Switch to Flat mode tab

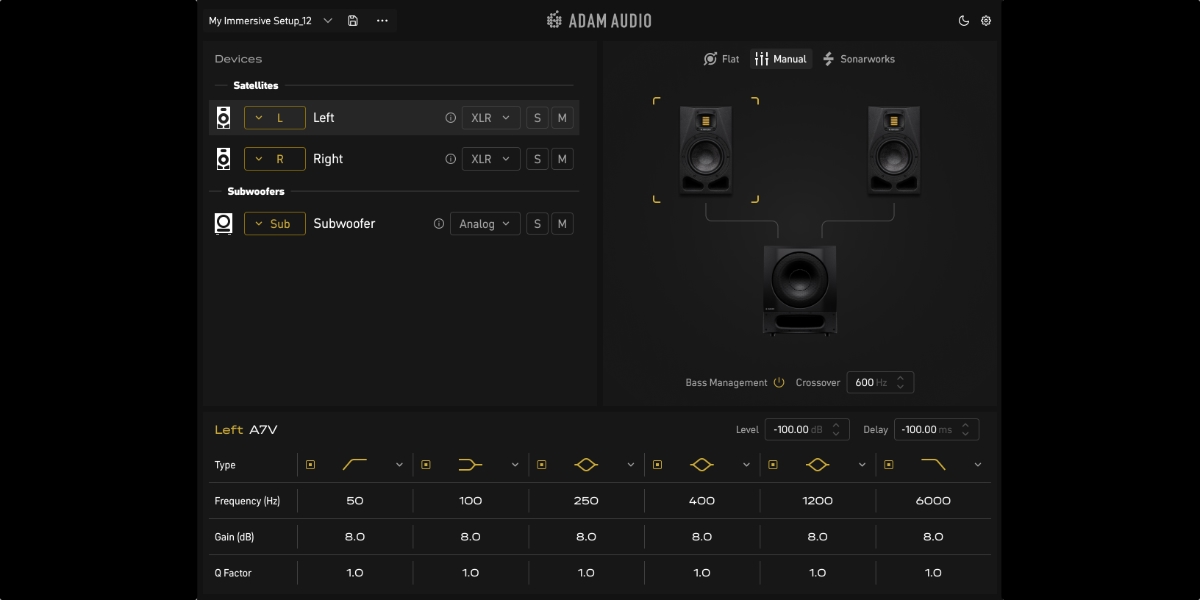click(x=721, y=59)
